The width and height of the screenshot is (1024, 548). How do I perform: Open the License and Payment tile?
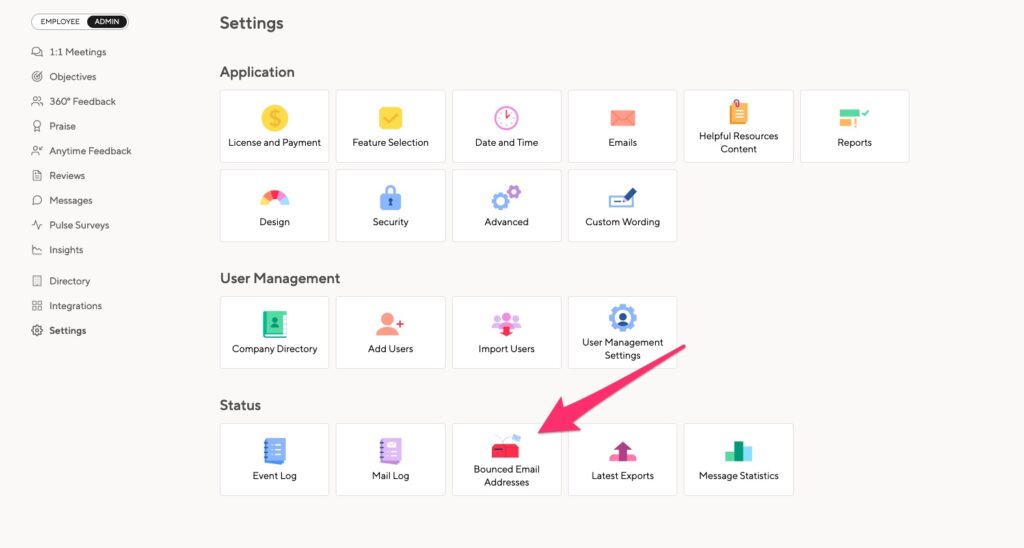274,126
